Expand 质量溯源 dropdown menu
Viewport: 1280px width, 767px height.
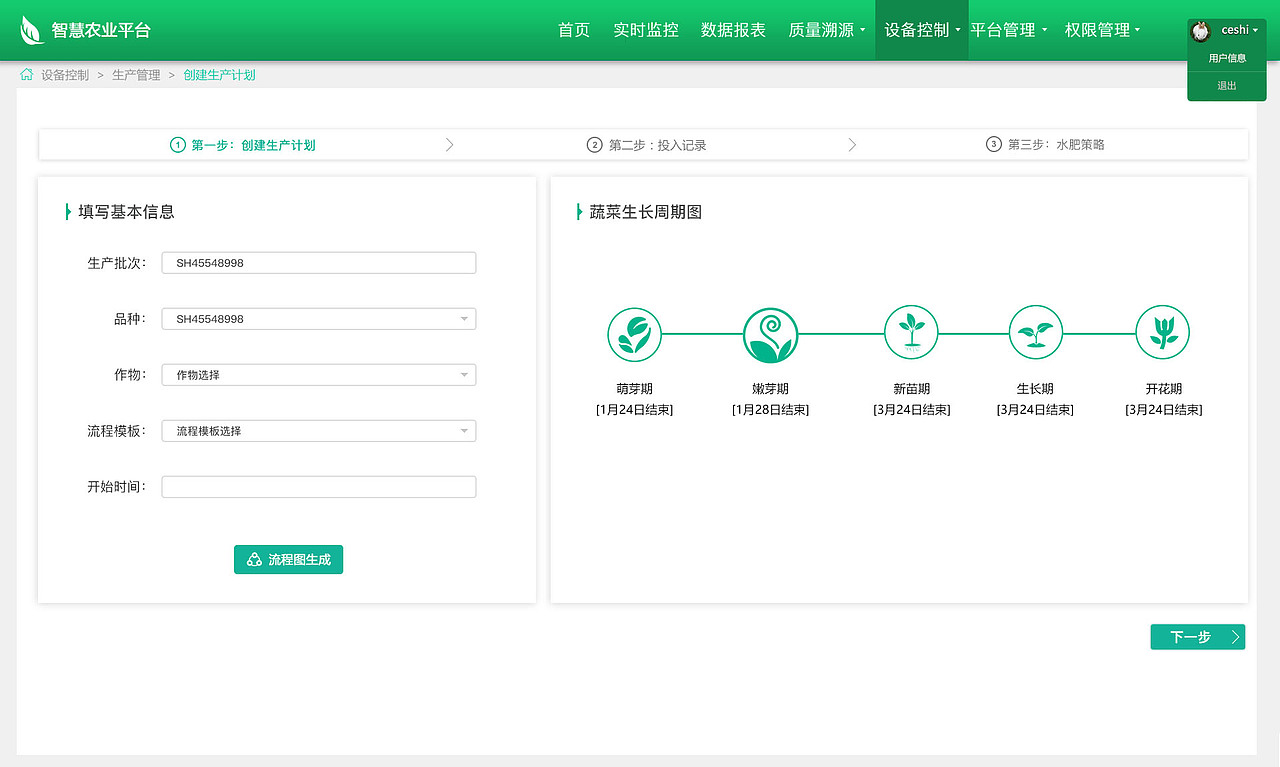coord(827,30)
